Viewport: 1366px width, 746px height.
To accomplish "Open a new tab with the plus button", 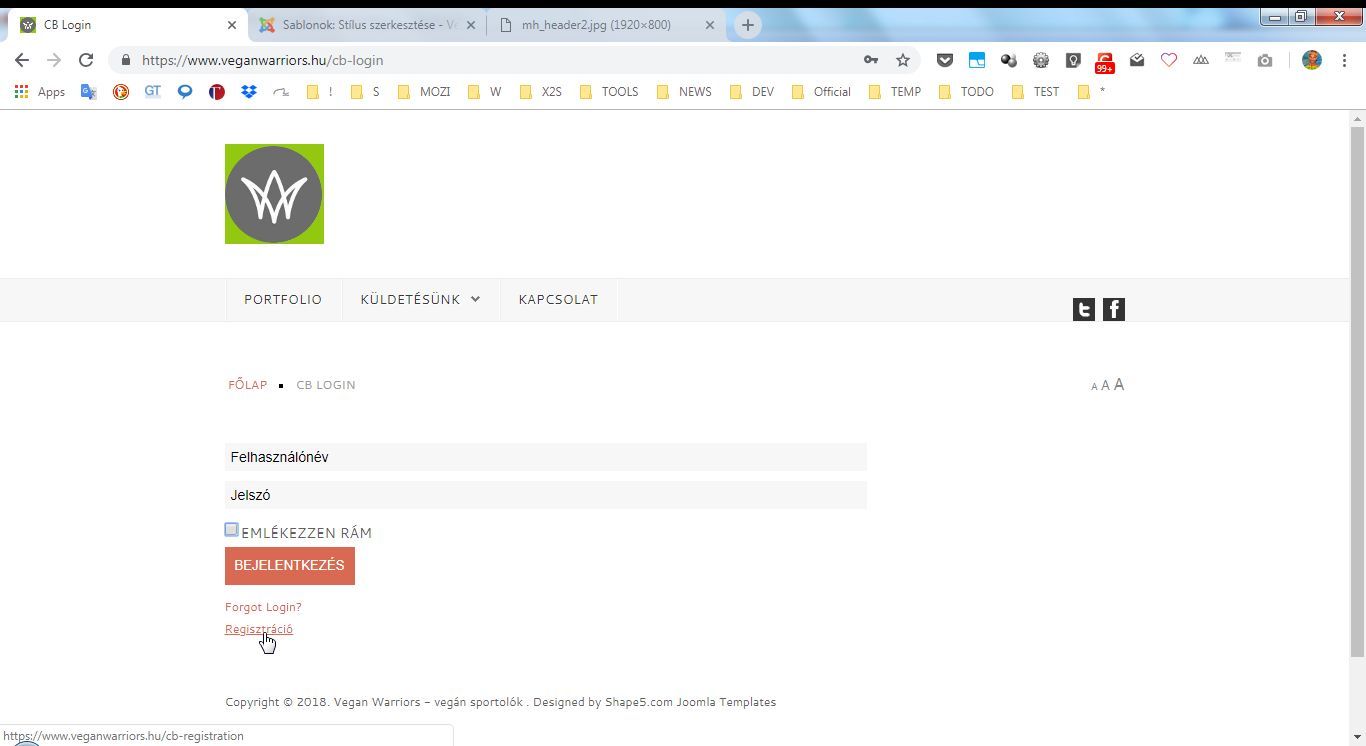I will [747, 25].
